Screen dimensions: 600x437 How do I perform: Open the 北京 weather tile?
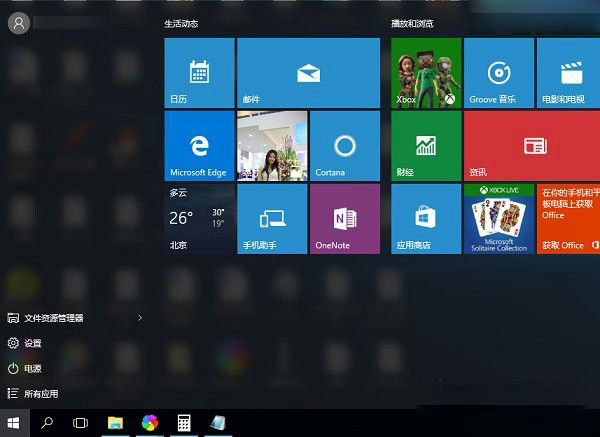coord(199,218)
